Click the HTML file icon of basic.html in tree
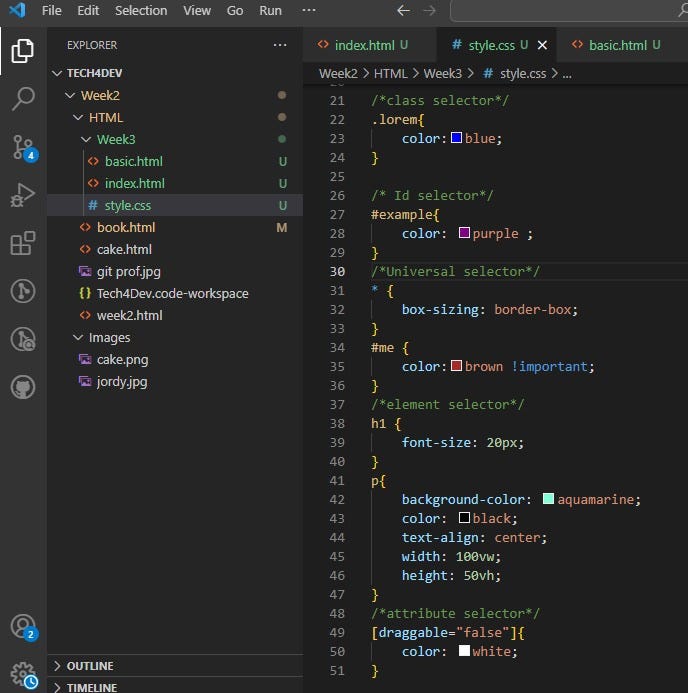Viewport: 688px width, 693px height. pos(93,161)
